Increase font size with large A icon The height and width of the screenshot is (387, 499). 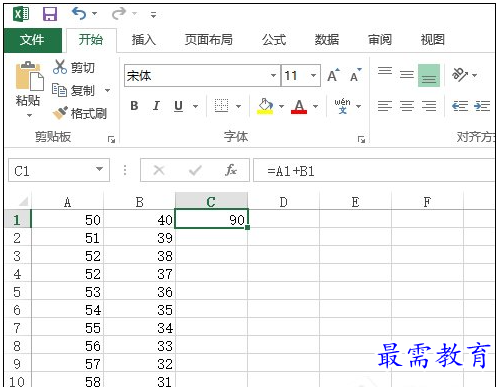333,76
